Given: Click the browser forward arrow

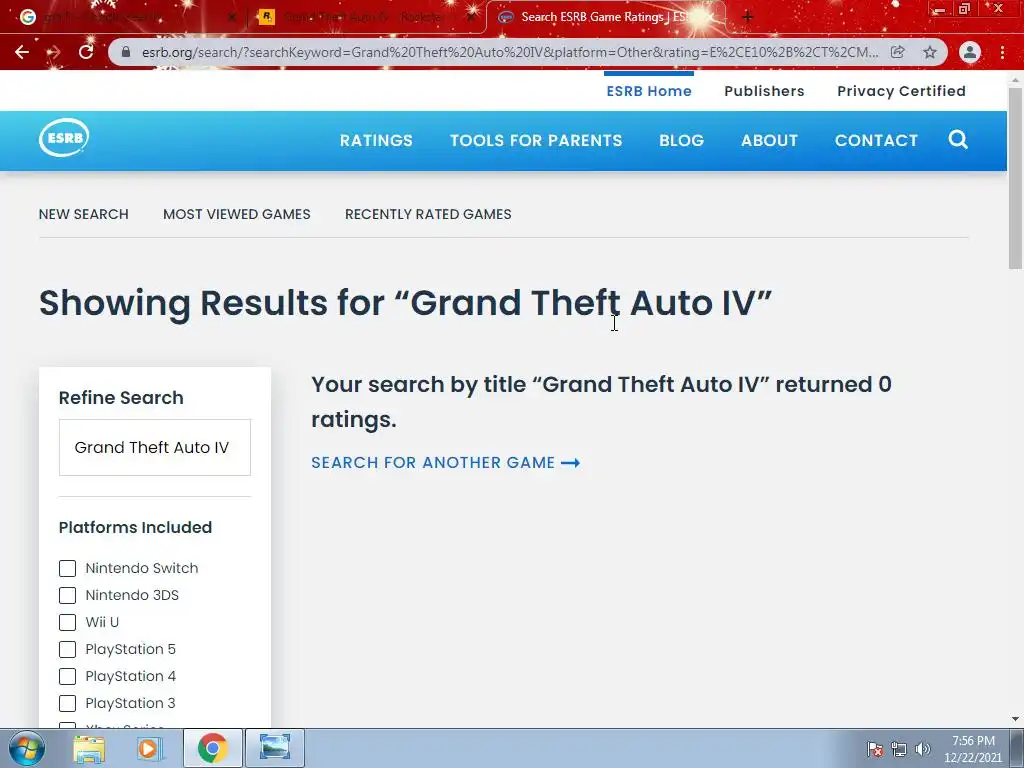Looking at the screenshot, I should [x=54, y=52].
